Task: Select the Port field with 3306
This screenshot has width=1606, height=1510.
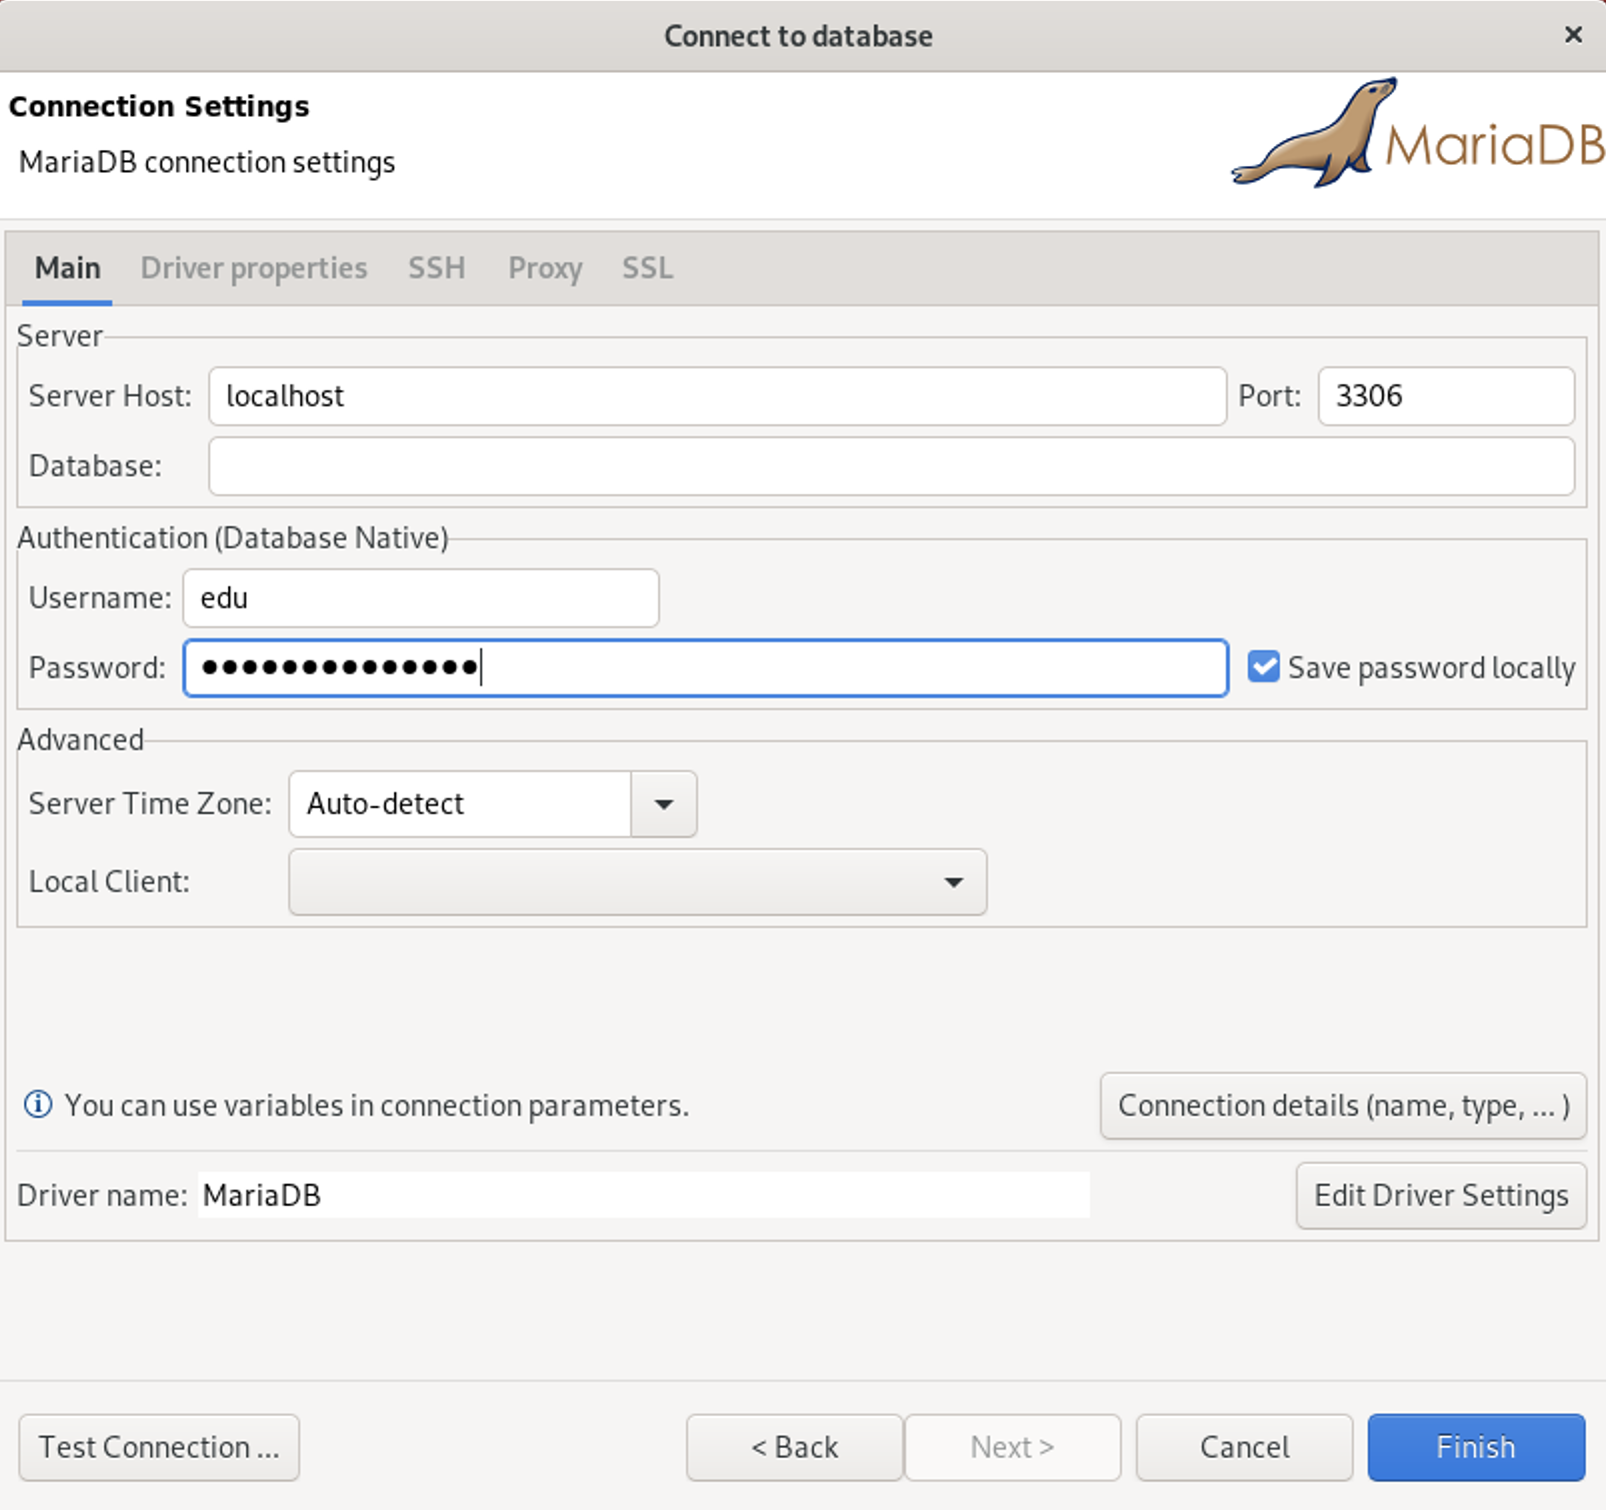Action: coord(1444,396)
